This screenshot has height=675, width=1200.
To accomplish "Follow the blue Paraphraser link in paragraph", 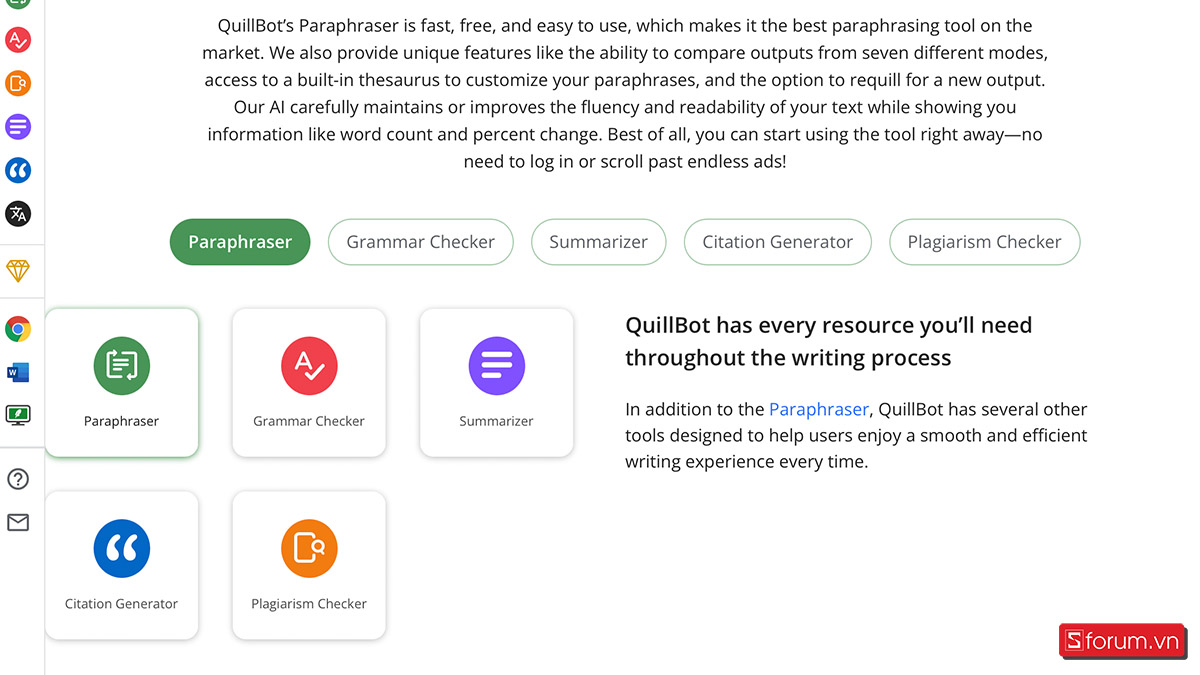I will 818,409.
